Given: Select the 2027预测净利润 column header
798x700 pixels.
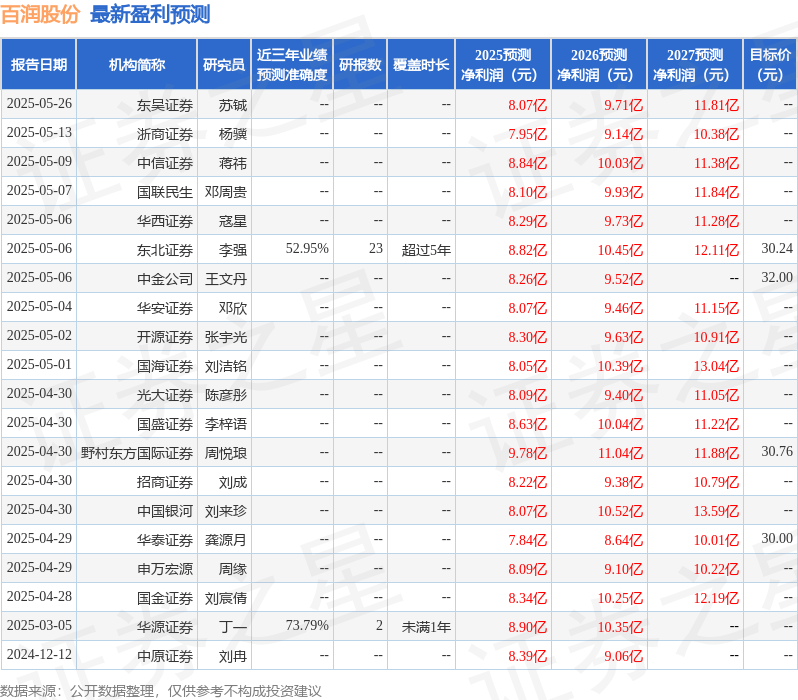Looking at the screenshot, I should click(695, 65).
